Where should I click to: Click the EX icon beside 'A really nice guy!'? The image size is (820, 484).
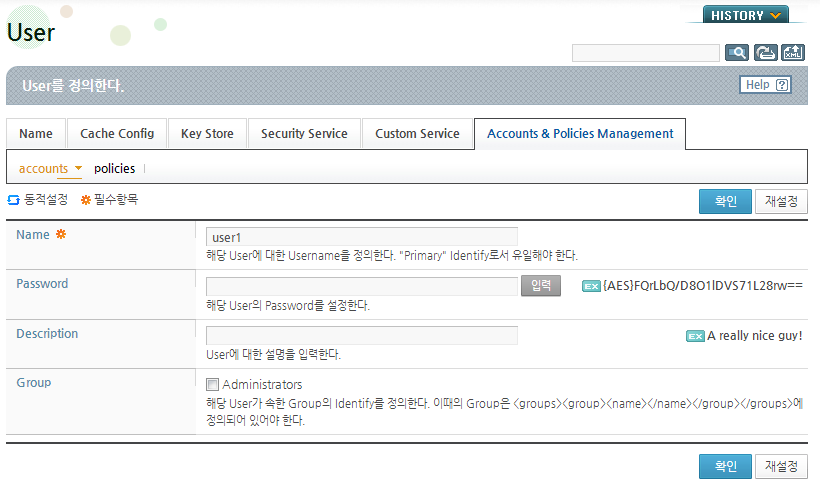[695, 336]
